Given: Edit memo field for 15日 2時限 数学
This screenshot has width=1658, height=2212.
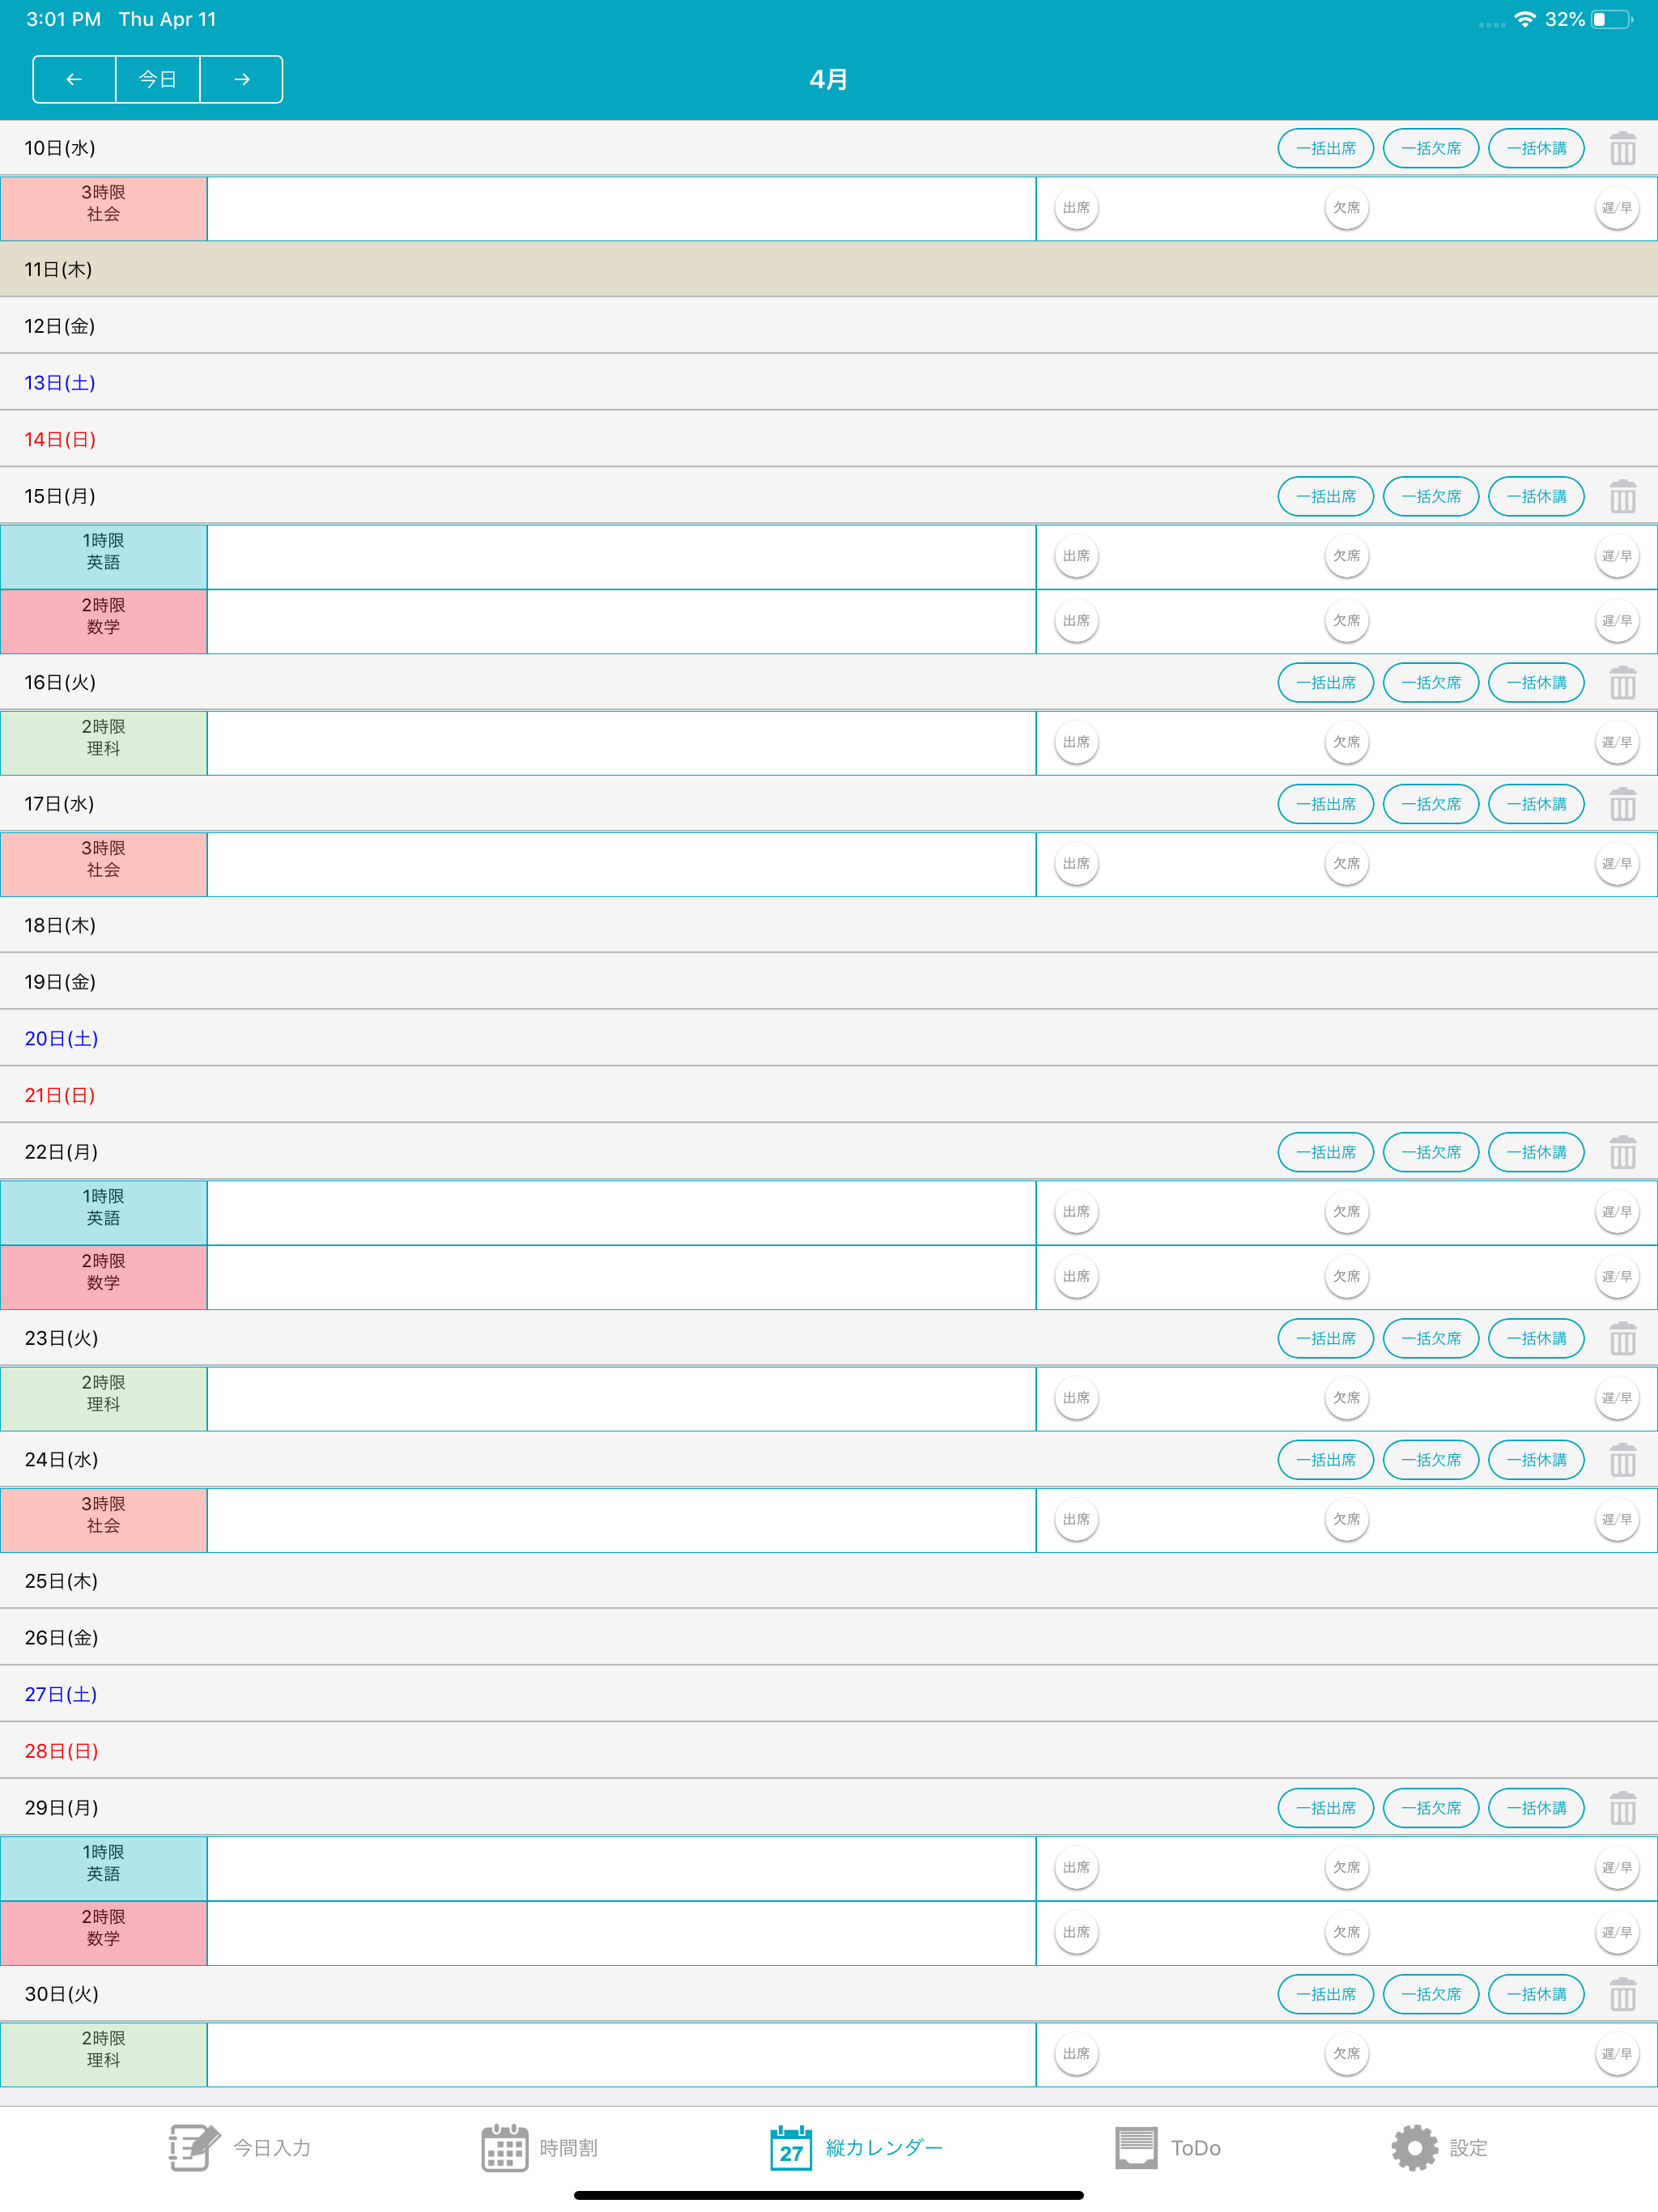Looking at the screenshot, I should pos(621,621).
